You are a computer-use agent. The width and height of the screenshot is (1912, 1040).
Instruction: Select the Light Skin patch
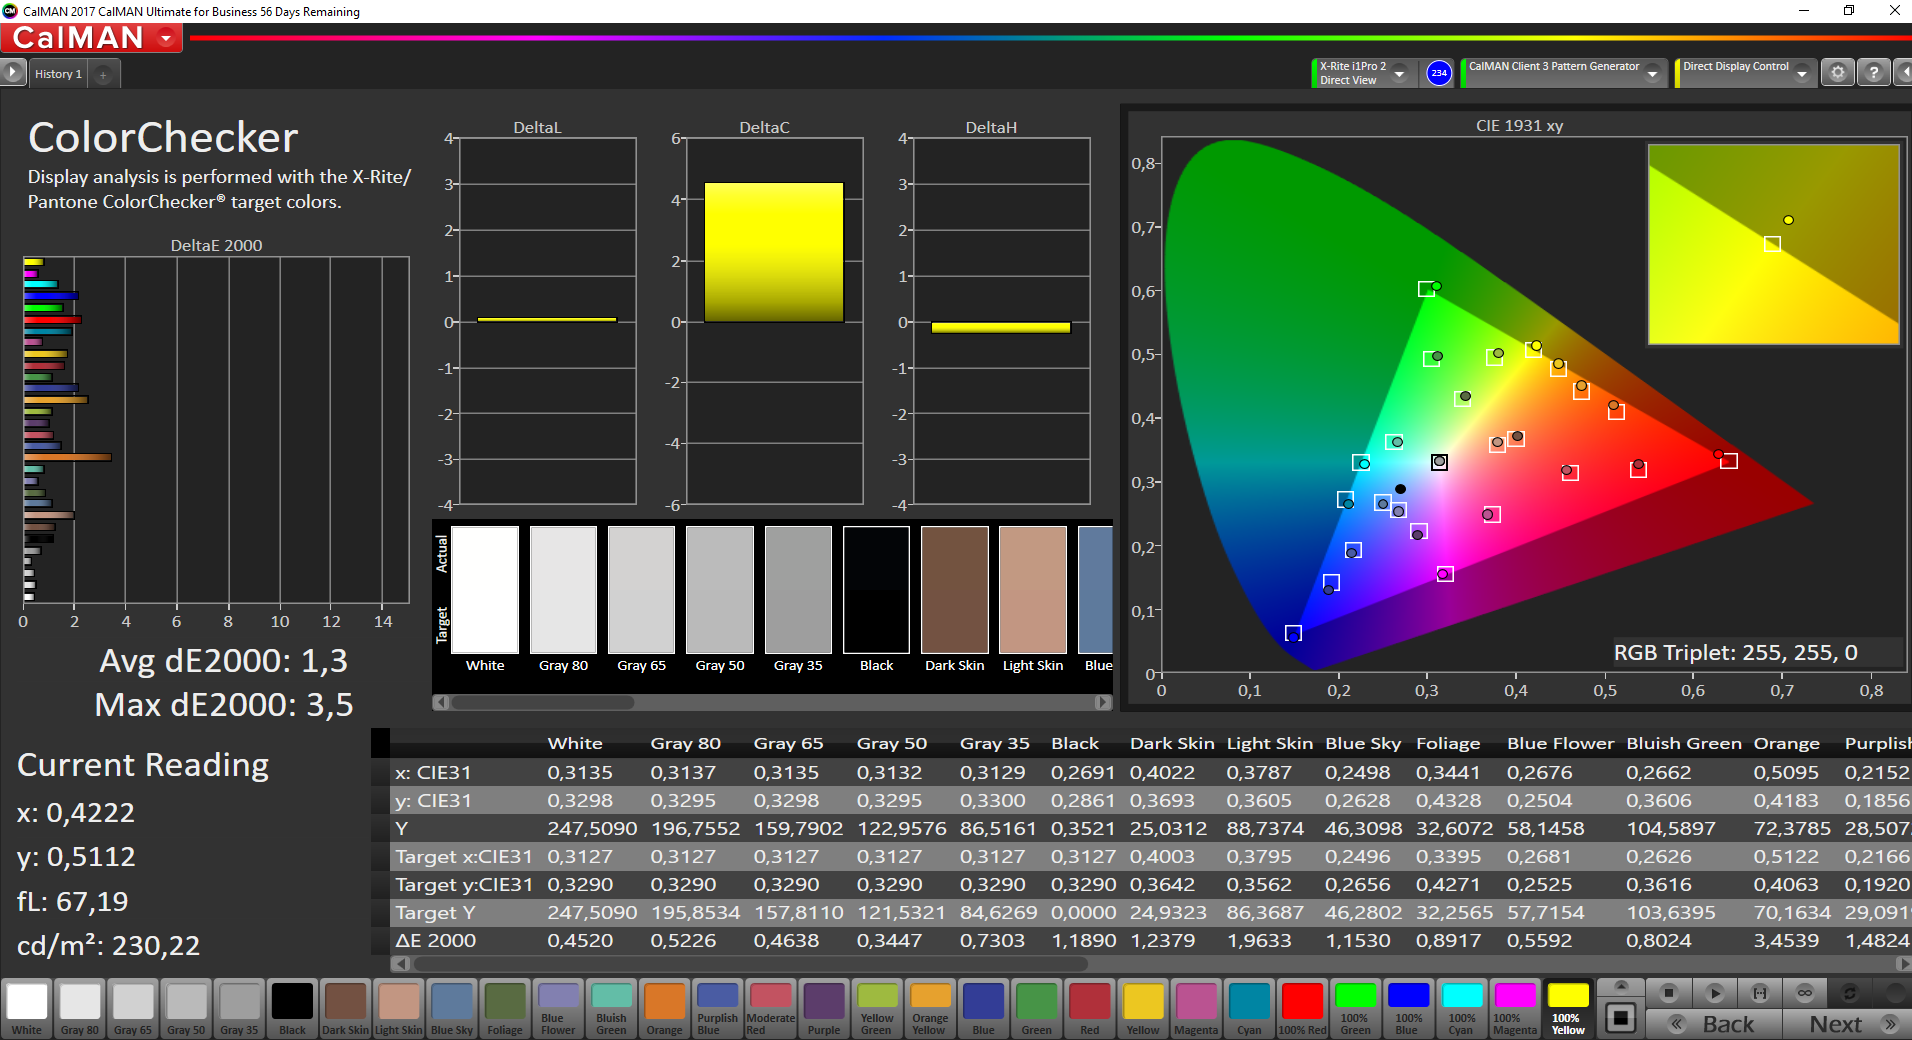point(399,1008)
